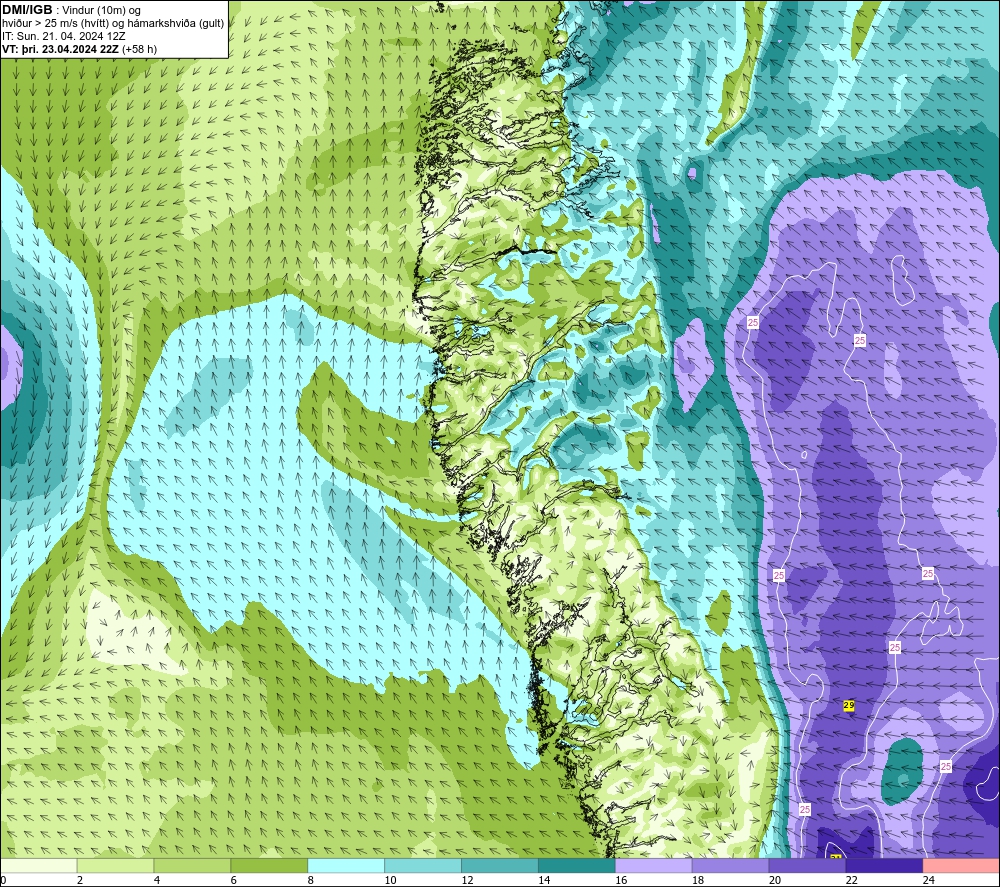
Task: Click the legend tick label '14'
Action: tap(544, 880)
